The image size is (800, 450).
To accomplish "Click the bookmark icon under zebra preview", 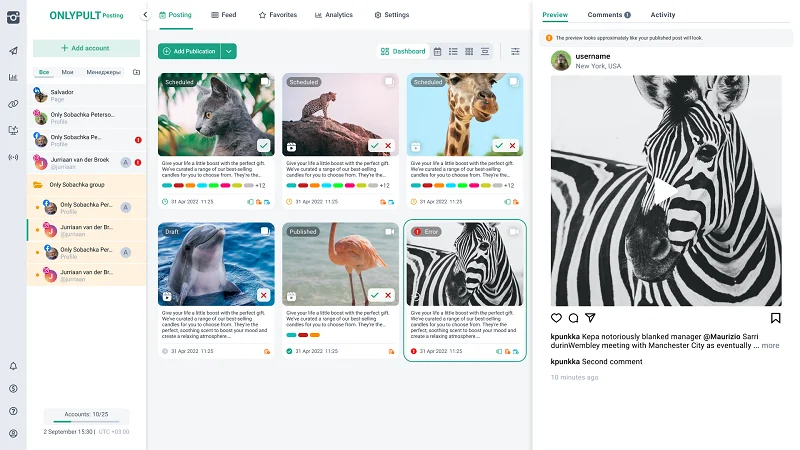I will pyautogui.click(x=775, y=318).
